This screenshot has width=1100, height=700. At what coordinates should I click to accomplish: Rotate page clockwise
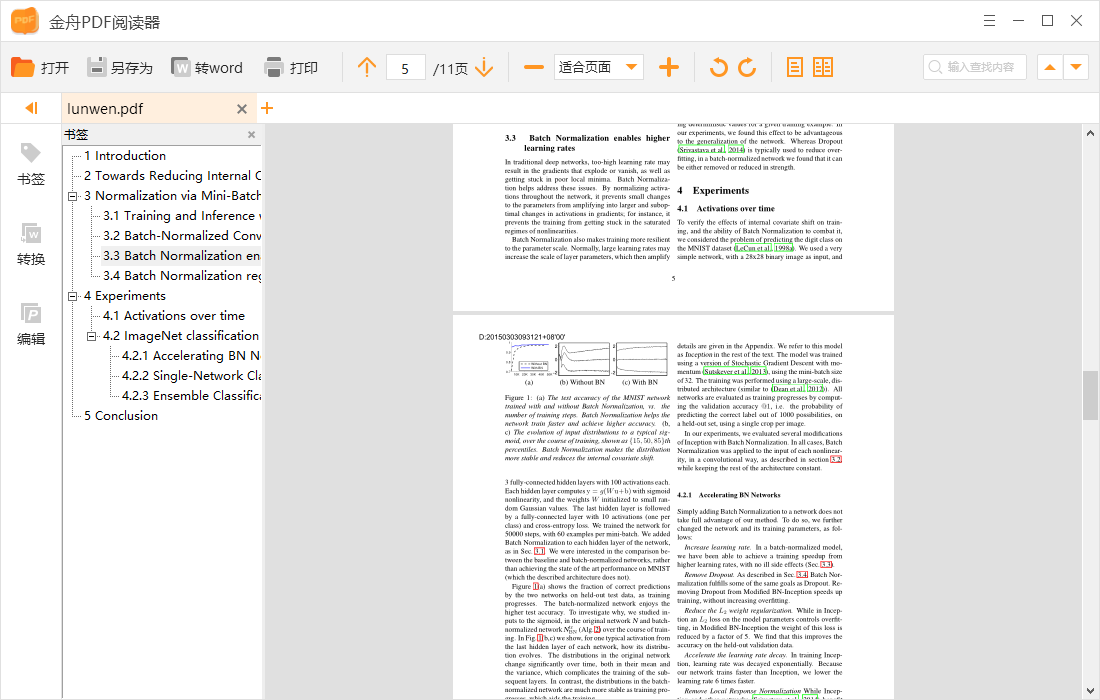tap(747, 67)
